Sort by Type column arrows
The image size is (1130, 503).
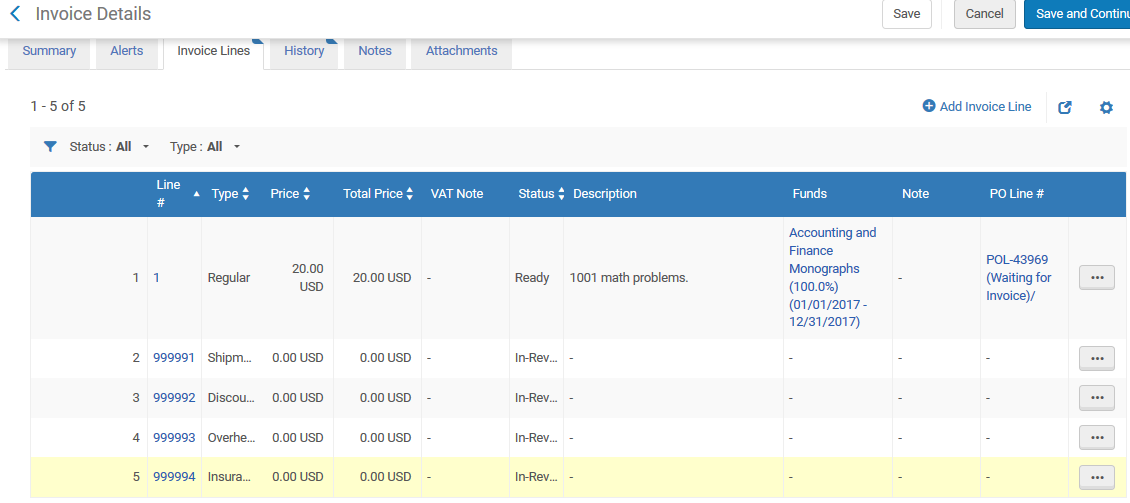pyautogui.click(x=246, y=194)
